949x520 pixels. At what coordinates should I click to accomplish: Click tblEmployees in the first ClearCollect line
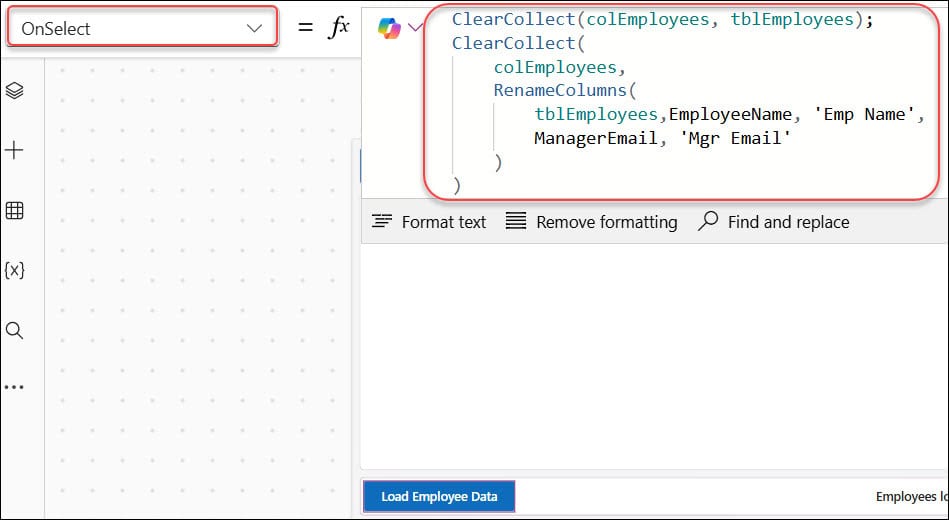point(792,19)
